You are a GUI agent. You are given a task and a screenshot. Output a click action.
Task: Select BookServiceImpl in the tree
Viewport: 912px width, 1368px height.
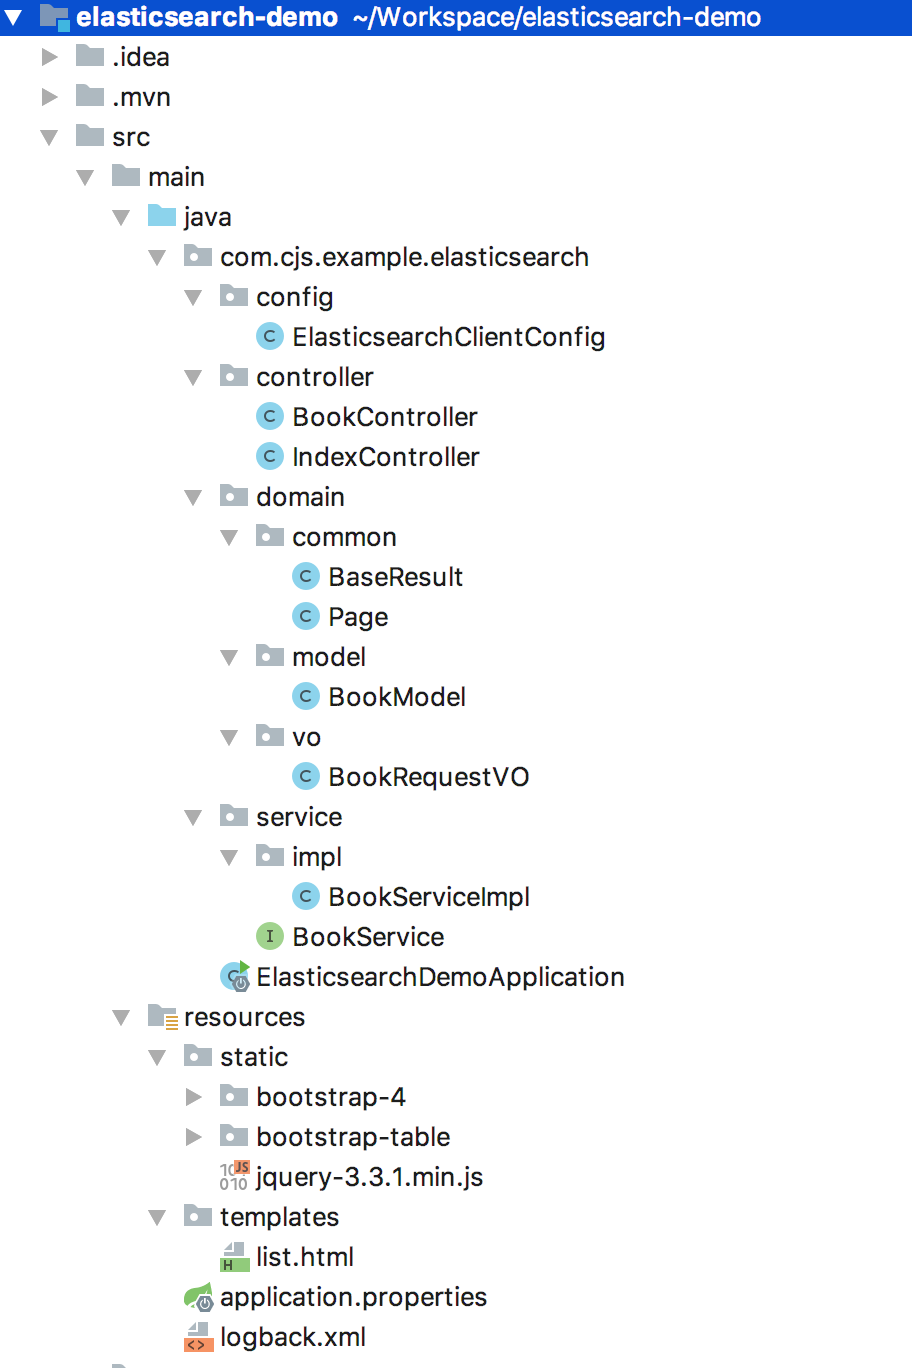pos(429,897)
